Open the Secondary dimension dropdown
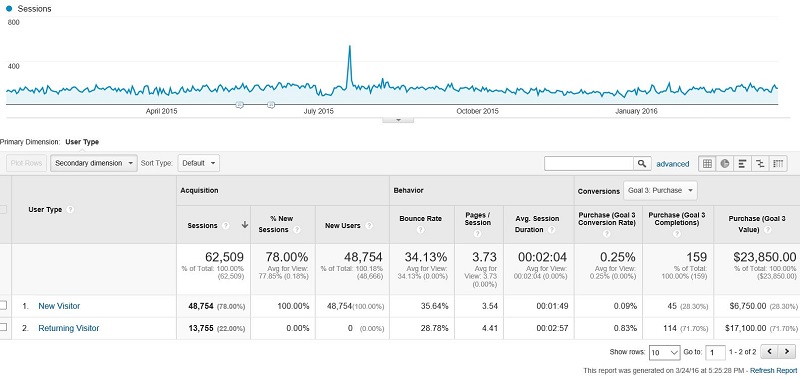 click(x=94, y=163)
